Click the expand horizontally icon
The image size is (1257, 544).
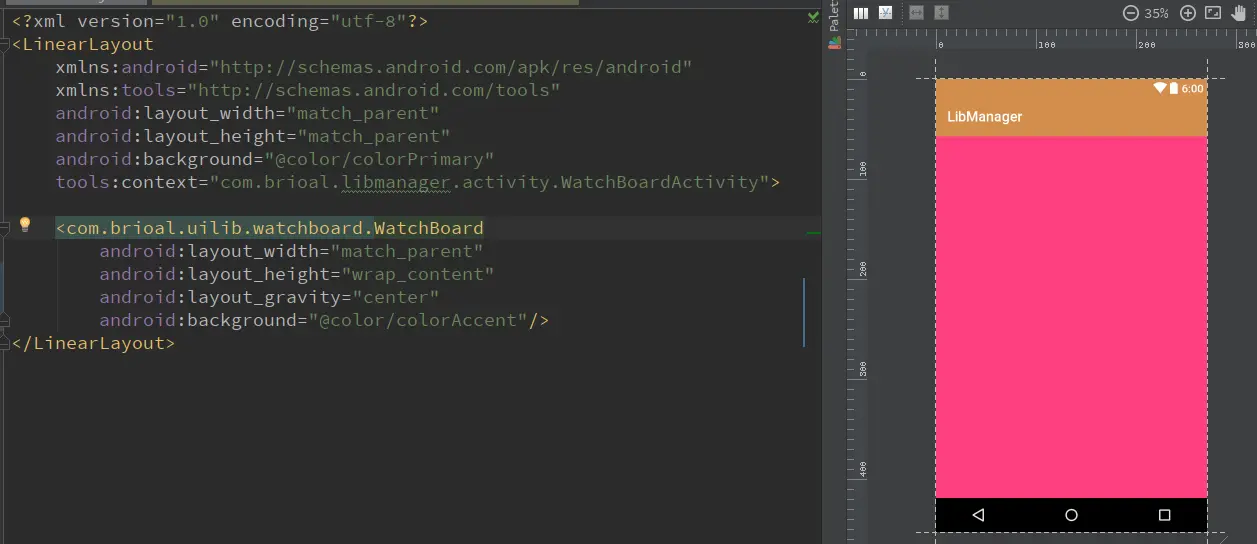coord(916,13)
